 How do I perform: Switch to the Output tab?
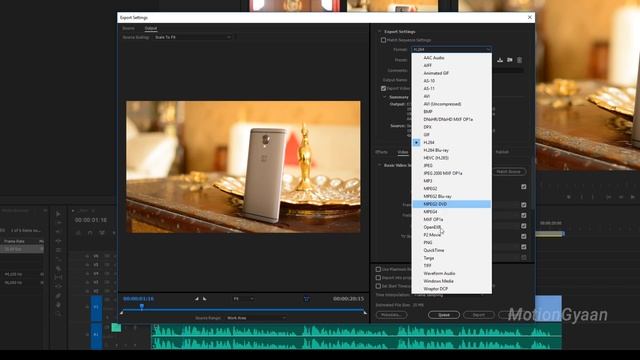pos(151,28)
